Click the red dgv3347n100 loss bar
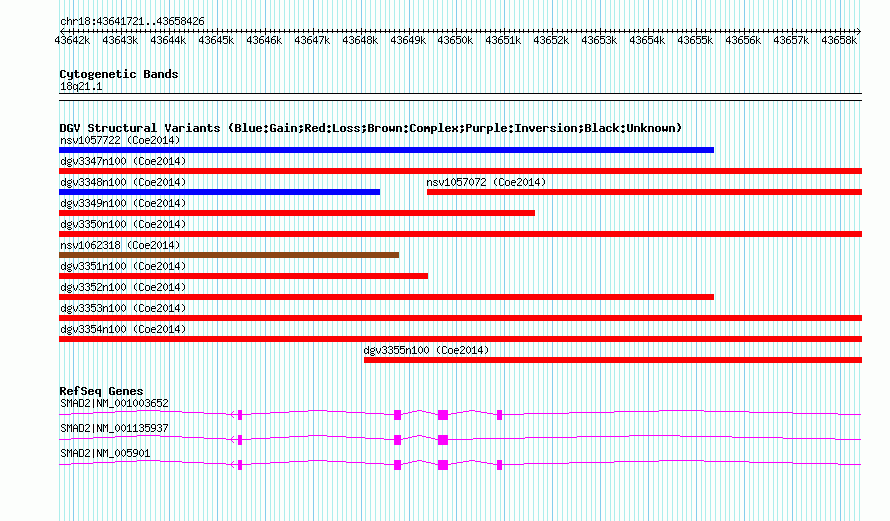890x521 pixels. coord(460,171)
